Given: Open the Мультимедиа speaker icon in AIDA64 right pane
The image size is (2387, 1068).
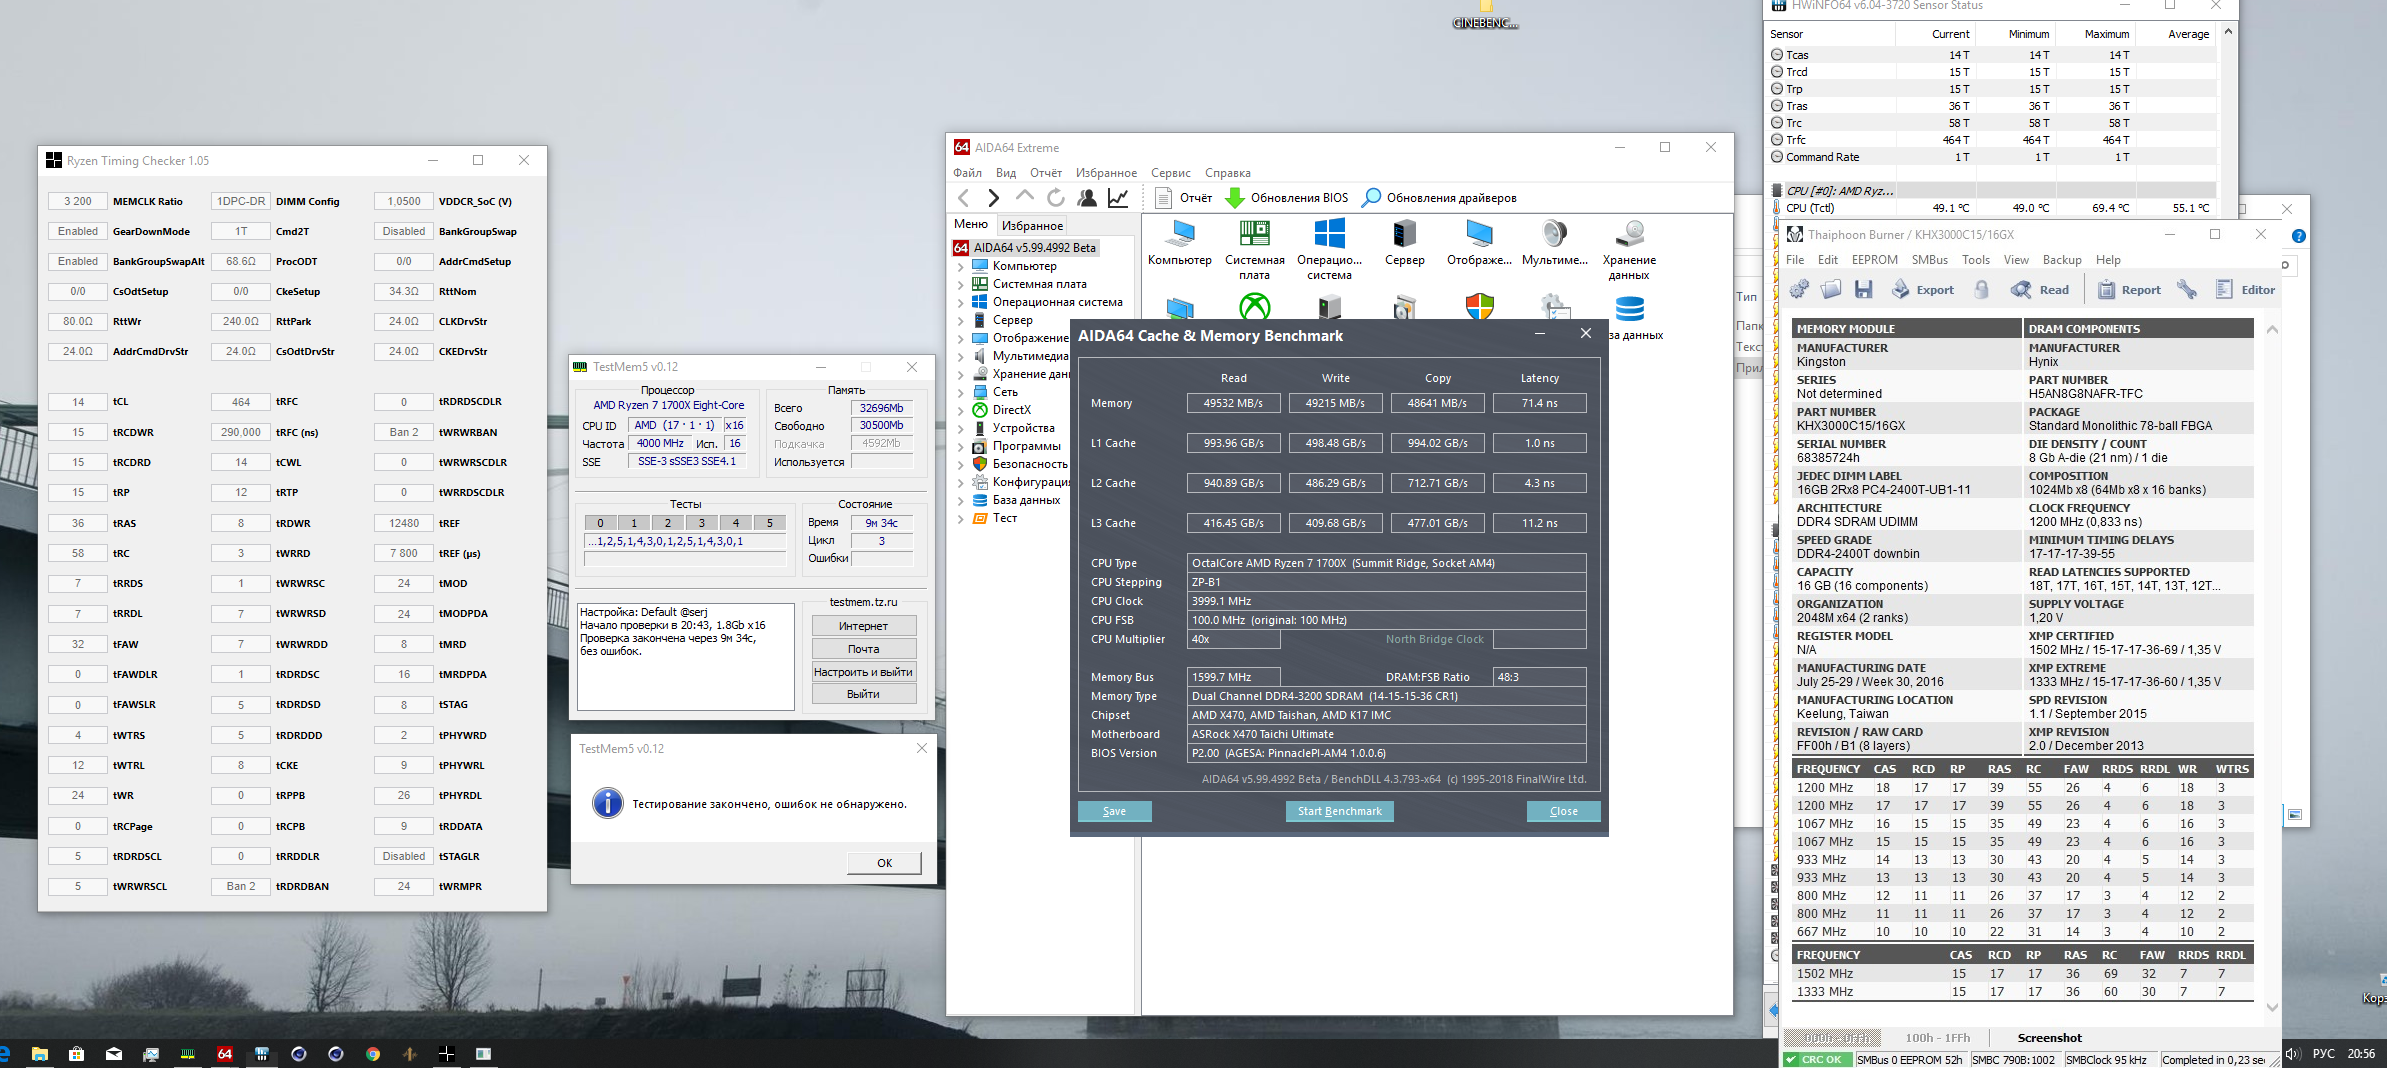Looking at the screenshot, I should [x=1555, y=244].
